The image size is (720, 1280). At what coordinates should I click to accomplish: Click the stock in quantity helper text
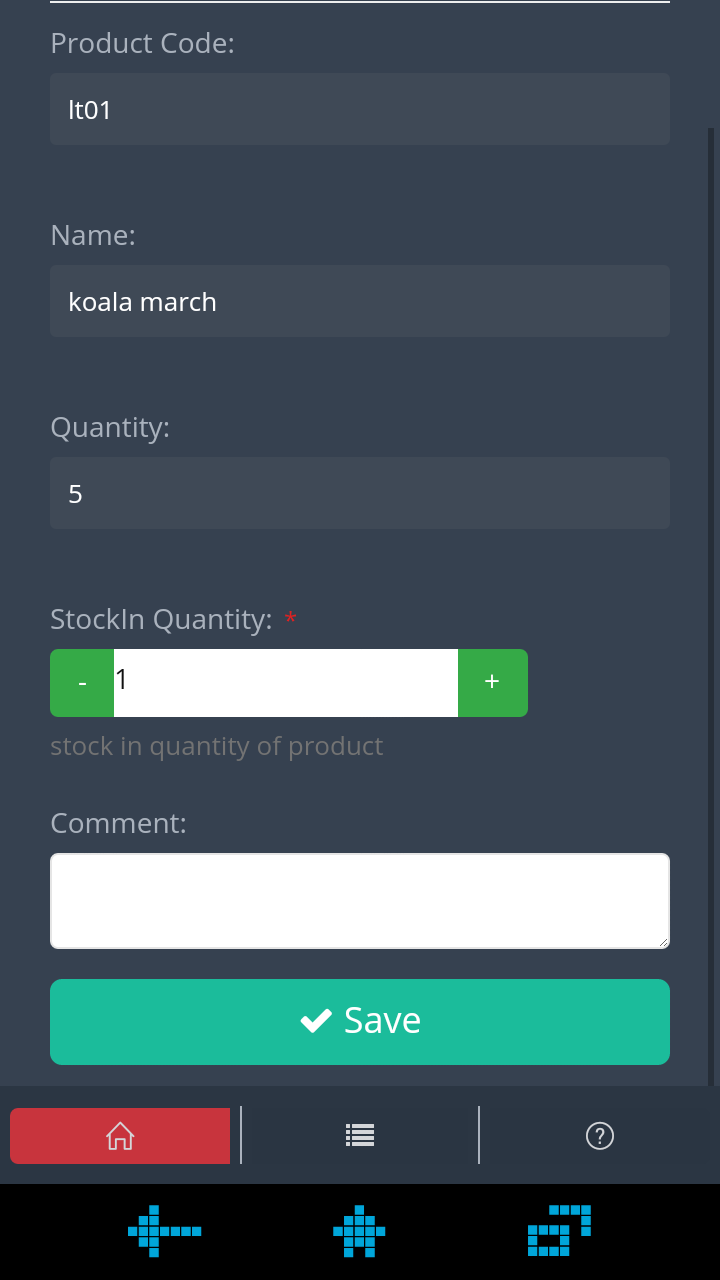[x=217, y=747]
